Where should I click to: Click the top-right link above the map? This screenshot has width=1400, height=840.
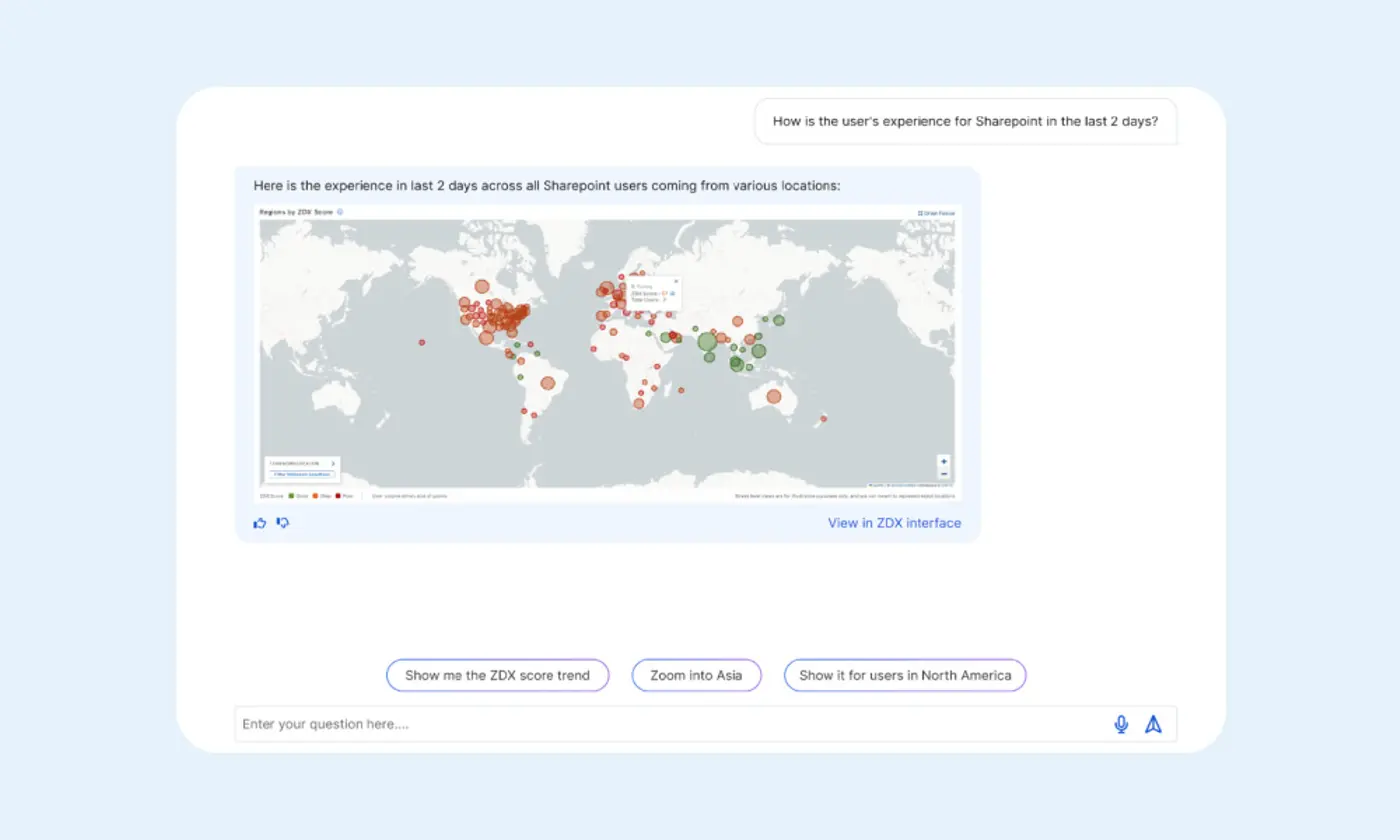pyautogui.click(x=938, y=213)
